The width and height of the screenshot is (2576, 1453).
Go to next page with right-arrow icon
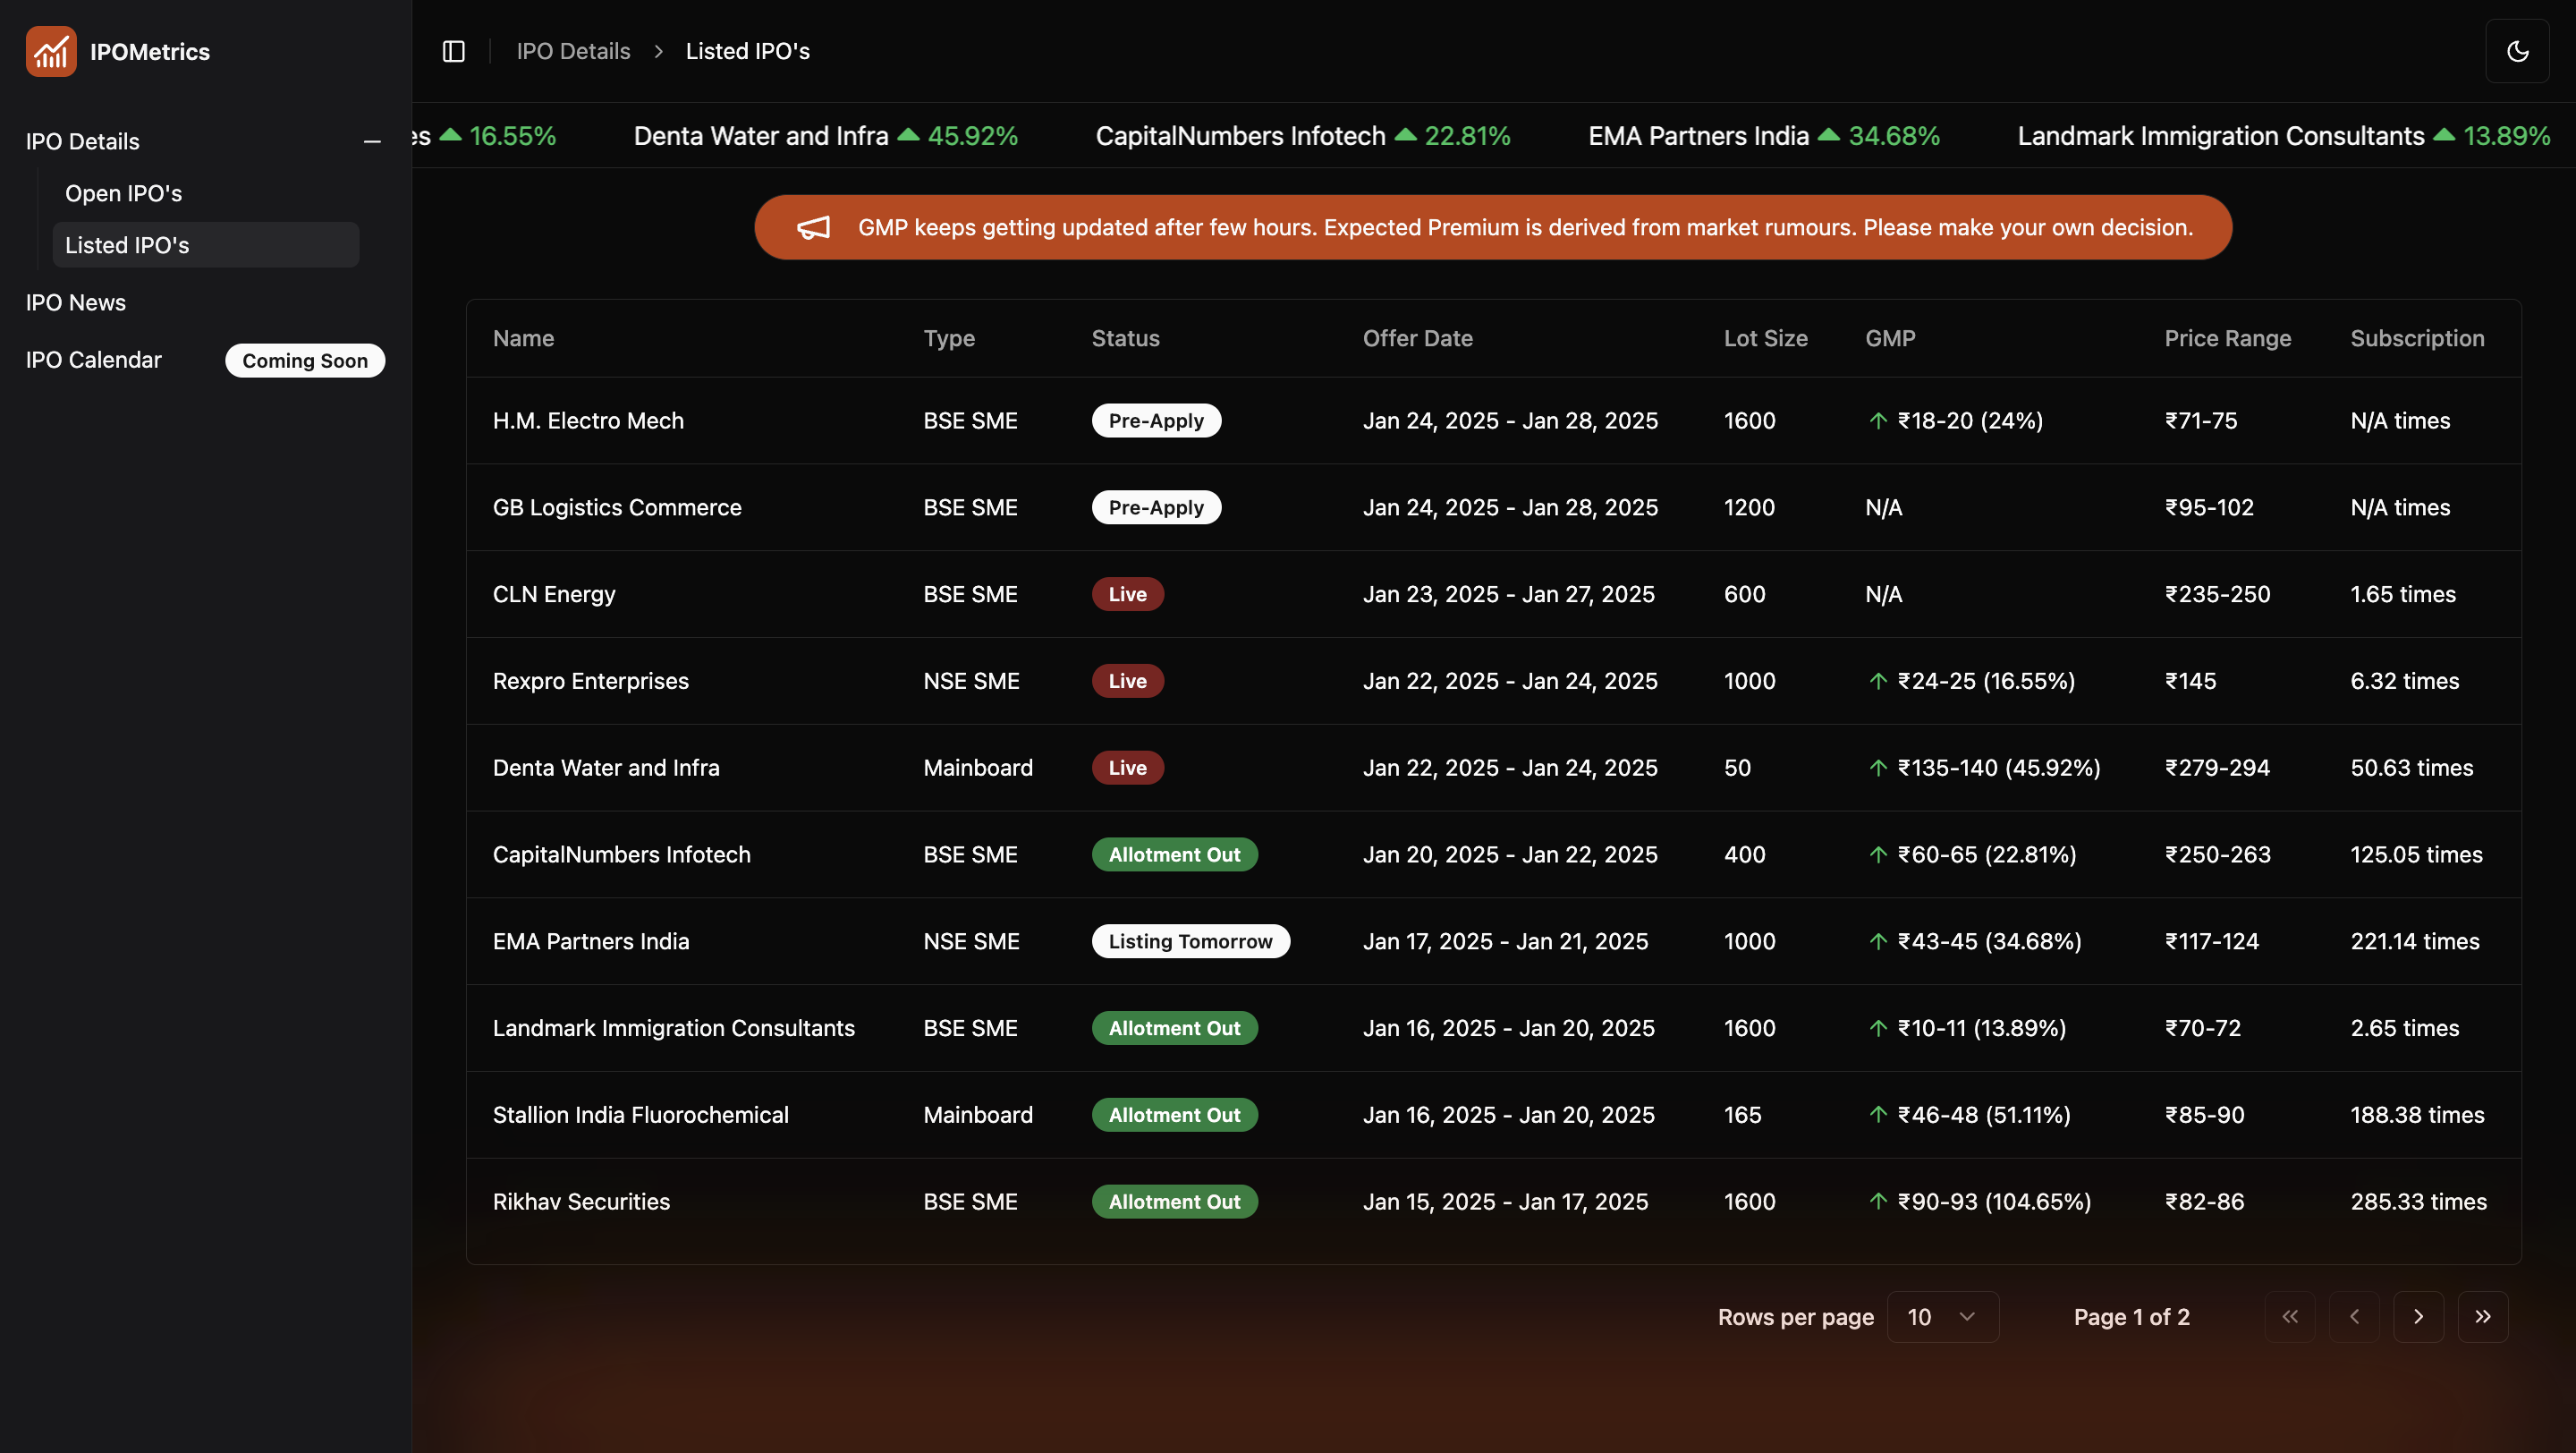click(2419, 1317)
